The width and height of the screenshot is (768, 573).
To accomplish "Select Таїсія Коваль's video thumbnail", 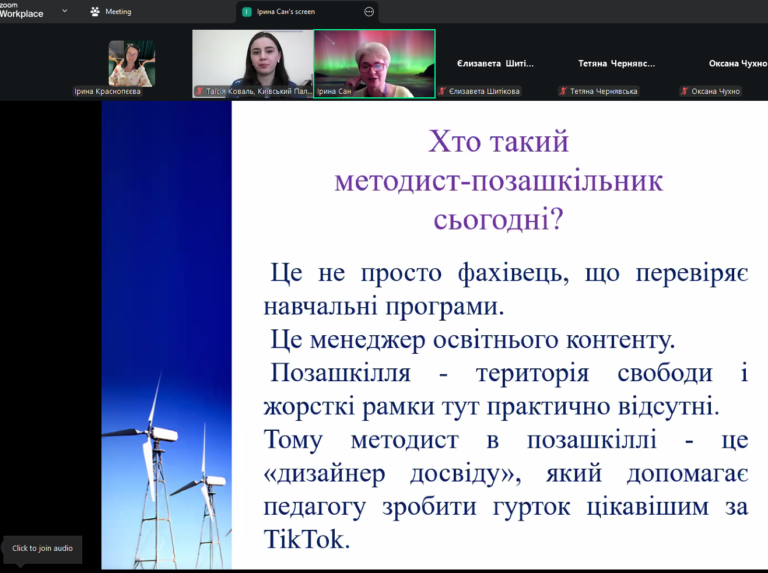I will point(252,63).
